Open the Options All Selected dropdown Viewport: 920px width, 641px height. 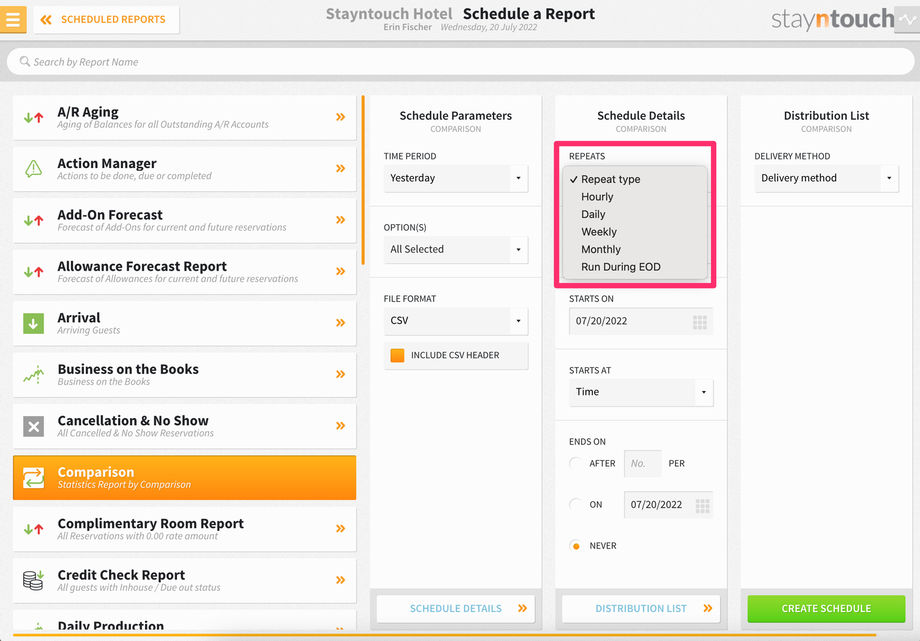pos(456,249)
